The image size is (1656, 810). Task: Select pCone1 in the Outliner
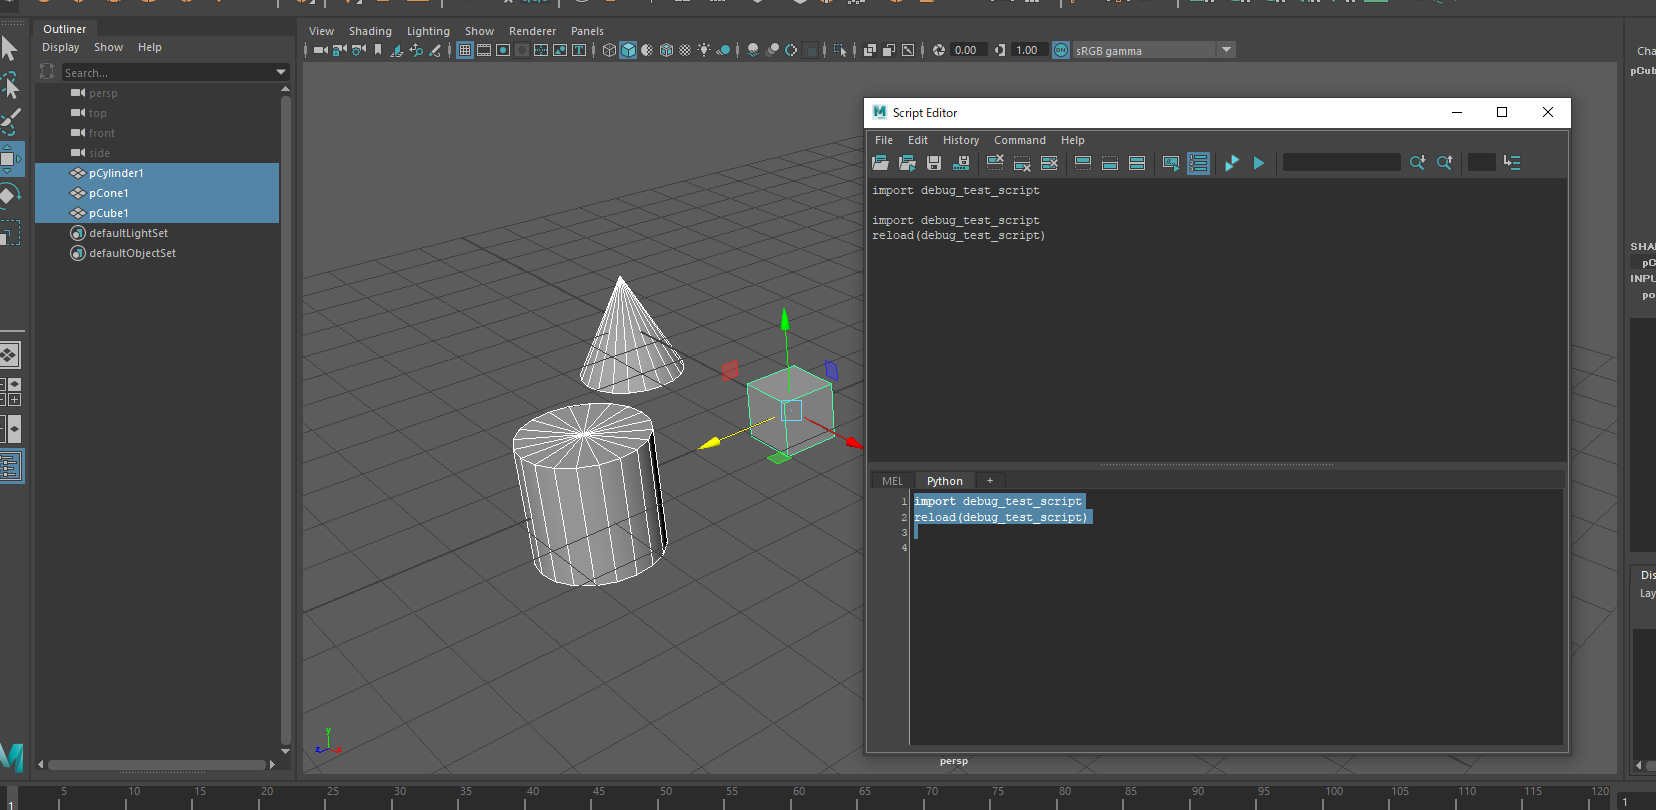point(109,193)
